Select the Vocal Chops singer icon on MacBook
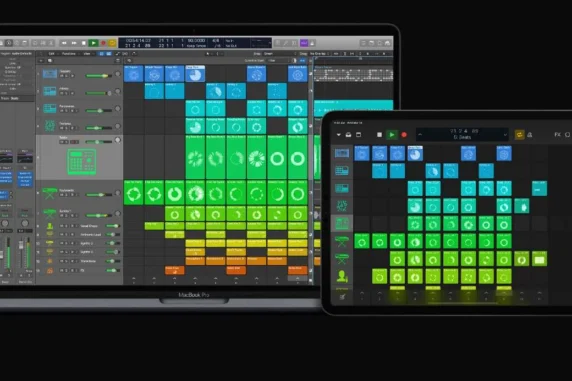Screen dimensions: 572x381 pyautogui.click(x=50, y=226)
